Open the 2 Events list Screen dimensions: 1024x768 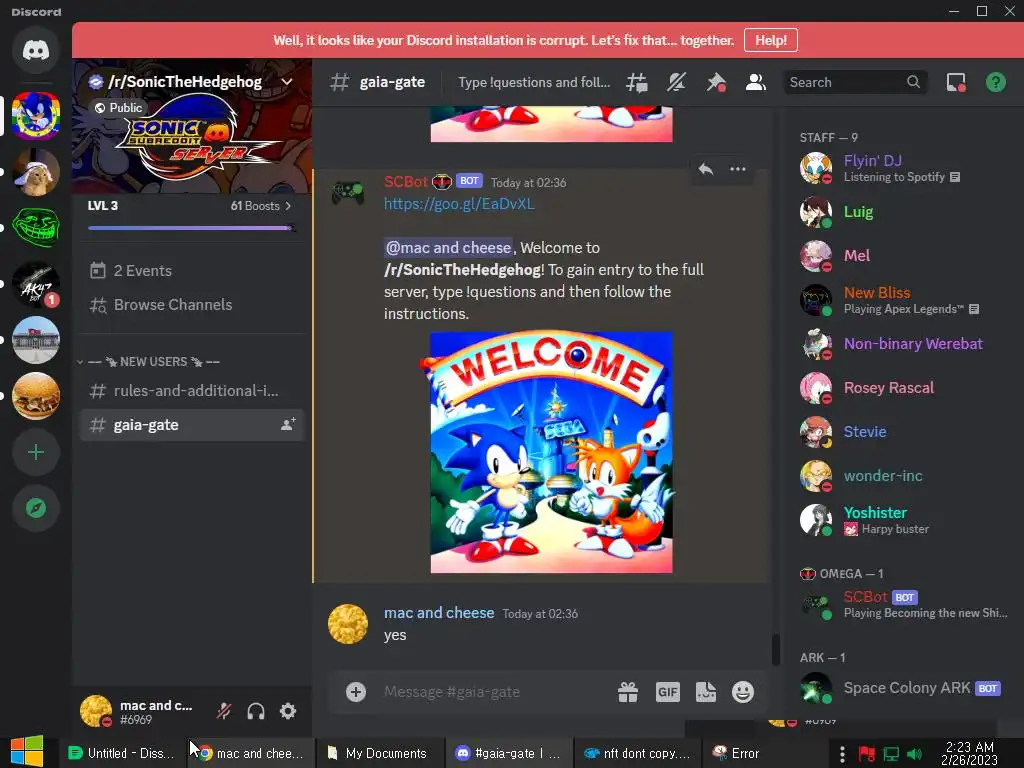pos(192,270)
